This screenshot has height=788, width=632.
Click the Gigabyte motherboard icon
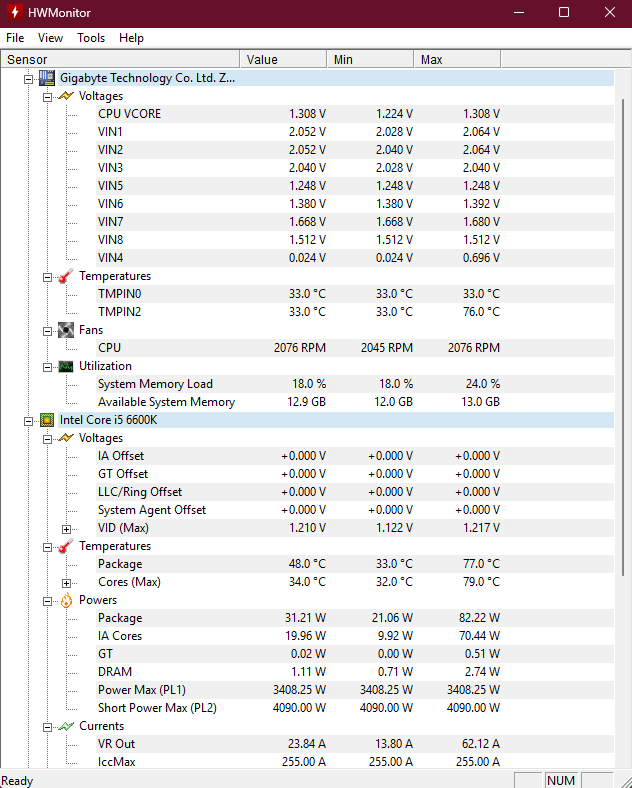tap(46, 78)
